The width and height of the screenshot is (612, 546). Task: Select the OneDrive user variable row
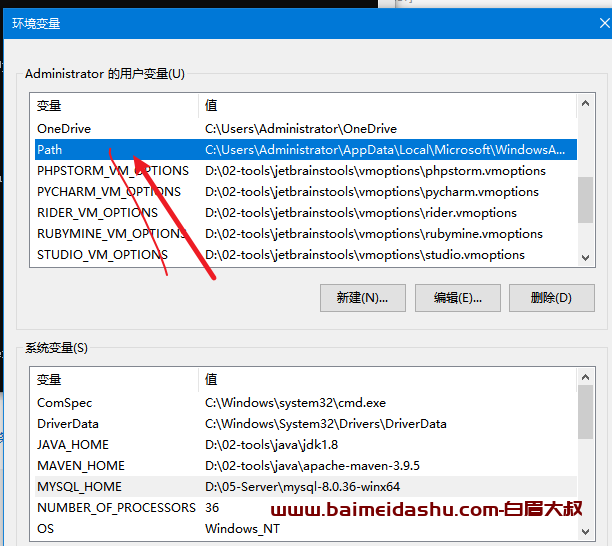[x=306, y=129]
